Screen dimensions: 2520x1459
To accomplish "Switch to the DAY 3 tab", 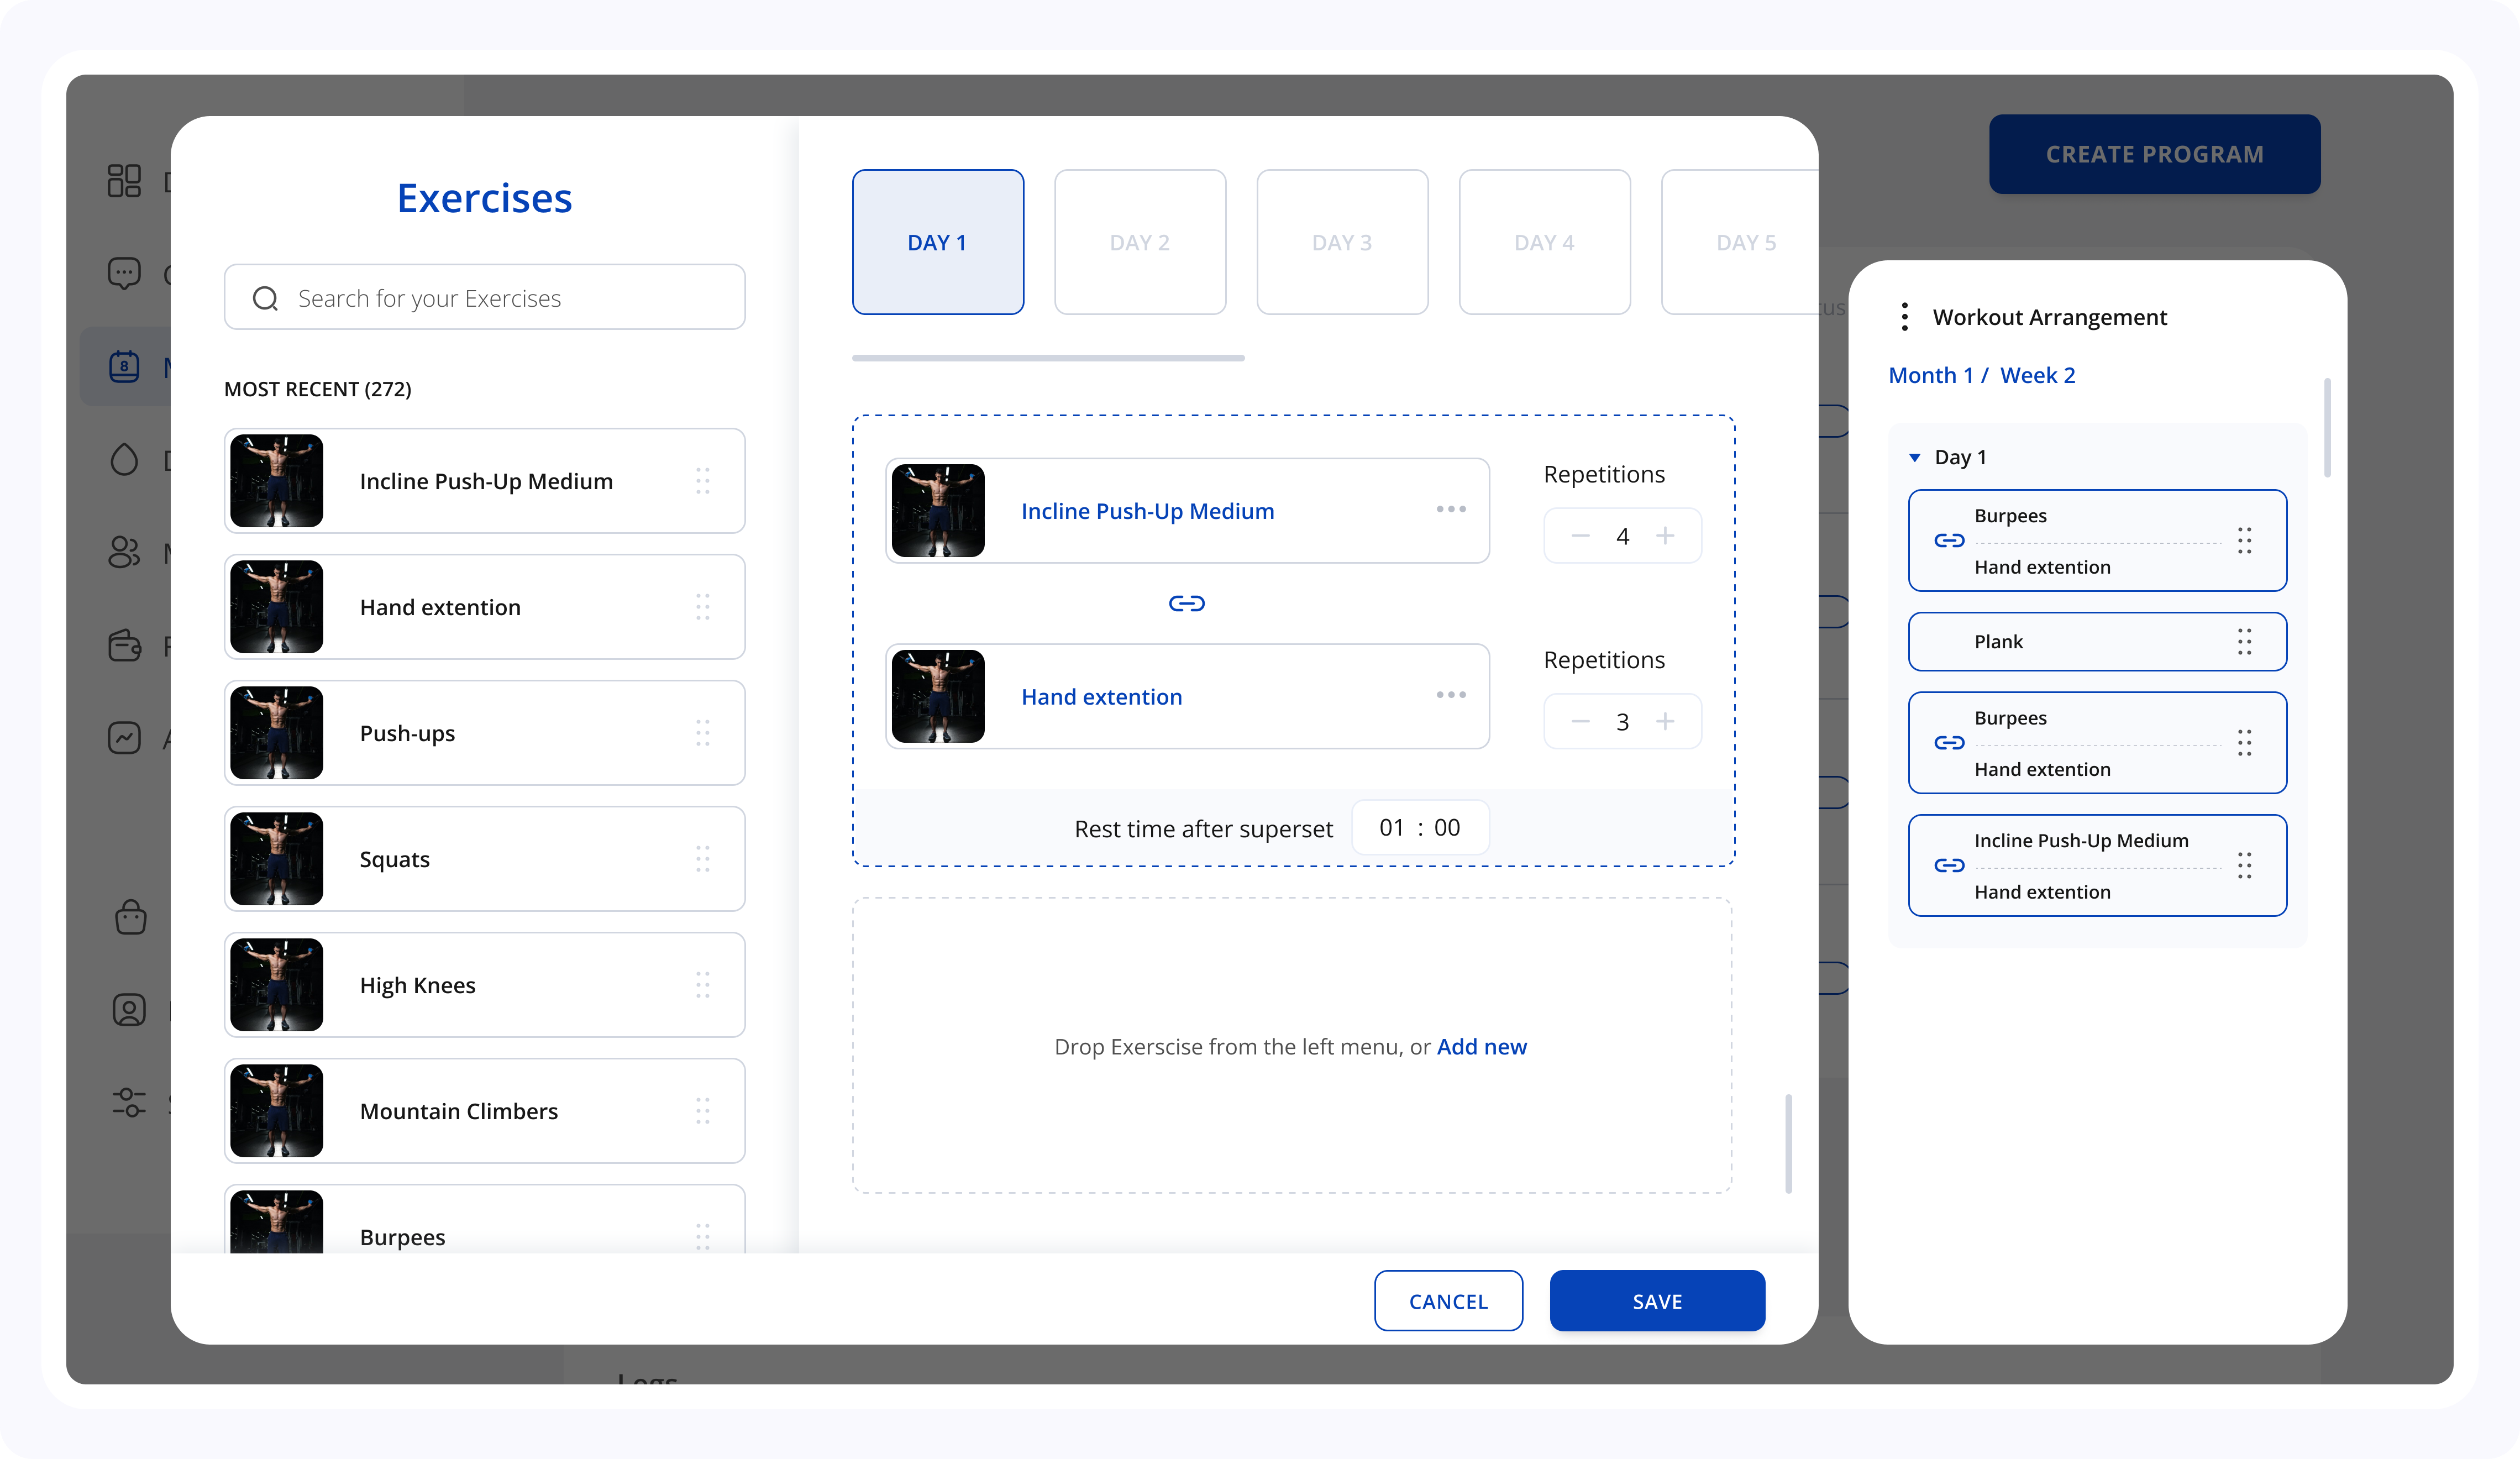I will pyautogui.click(x=1342, y=242).
